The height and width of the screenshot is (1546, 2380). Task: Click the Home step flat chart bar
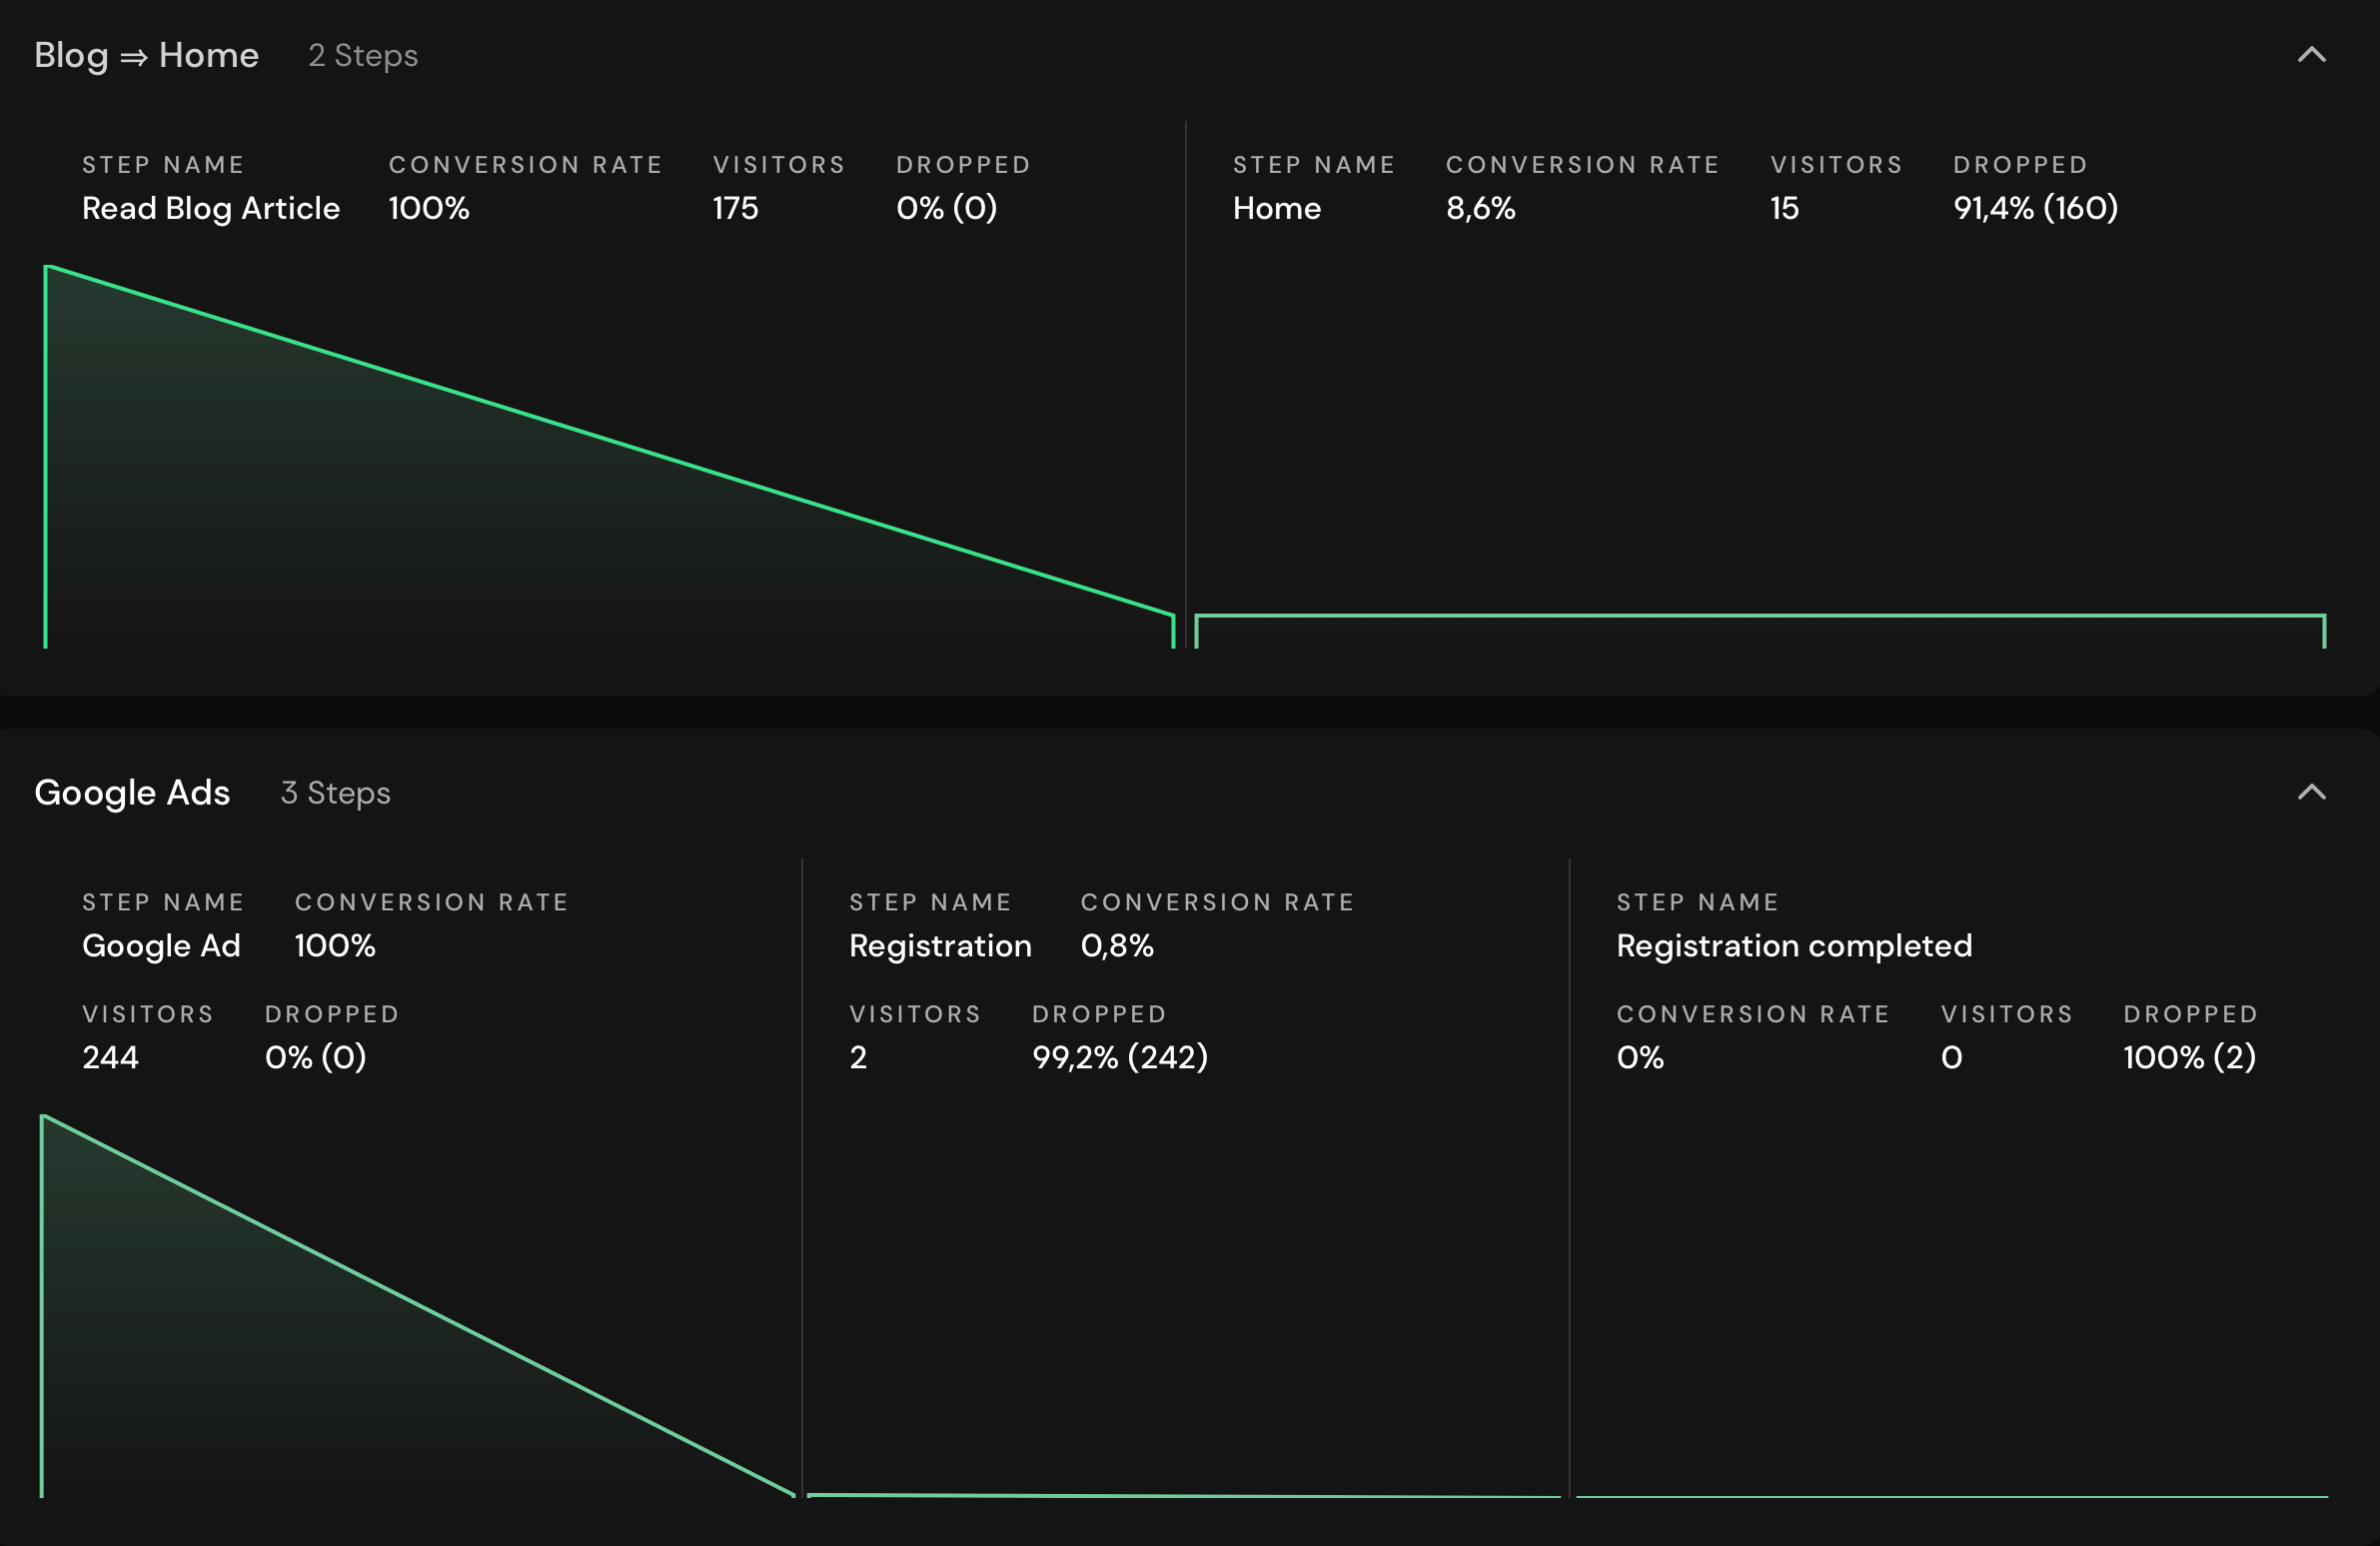pos(1760,630)
